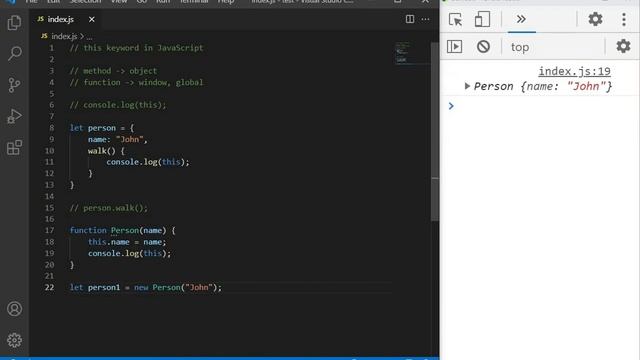Open Run and Debug view
Image resolution: width=640 pixels, height=360 pixels.
pos(14,116)
